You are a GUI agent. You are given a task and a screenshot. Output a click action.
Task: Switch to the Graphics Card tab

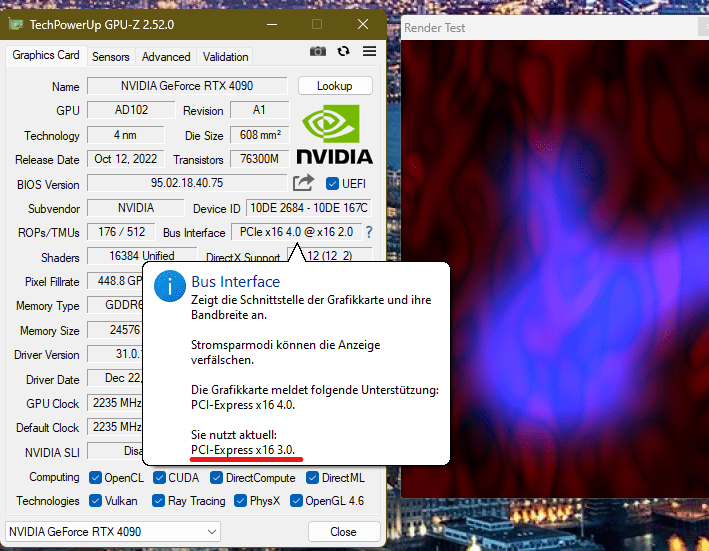click(46, 55)
